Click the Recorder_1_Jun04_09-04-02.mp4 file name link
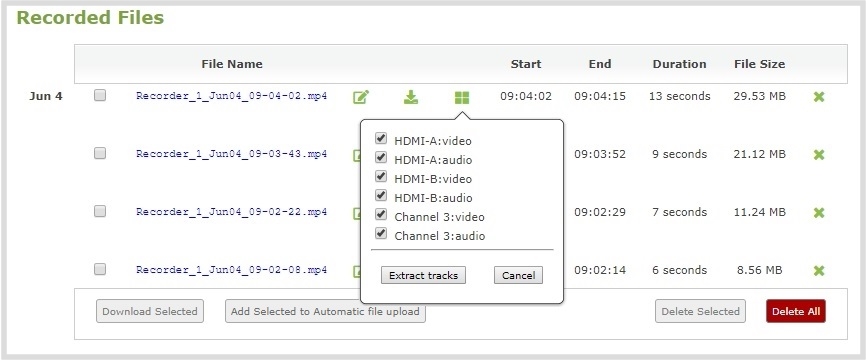Image resolution: width=867 pixels, height=361 pixels. pos(232,96)
